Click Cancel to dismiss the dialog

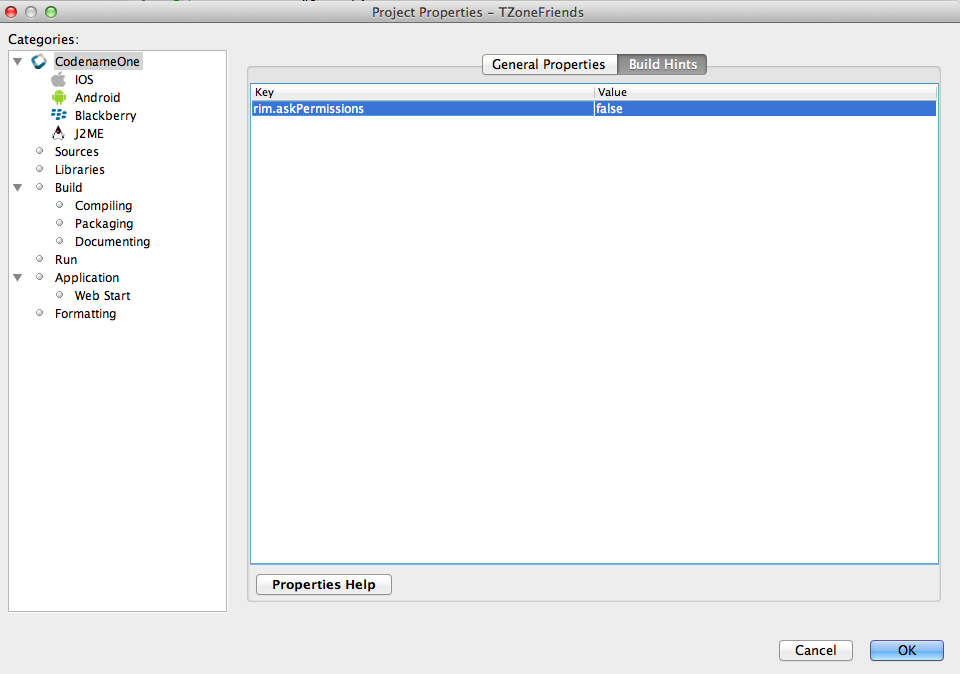[x=815, y=650]
